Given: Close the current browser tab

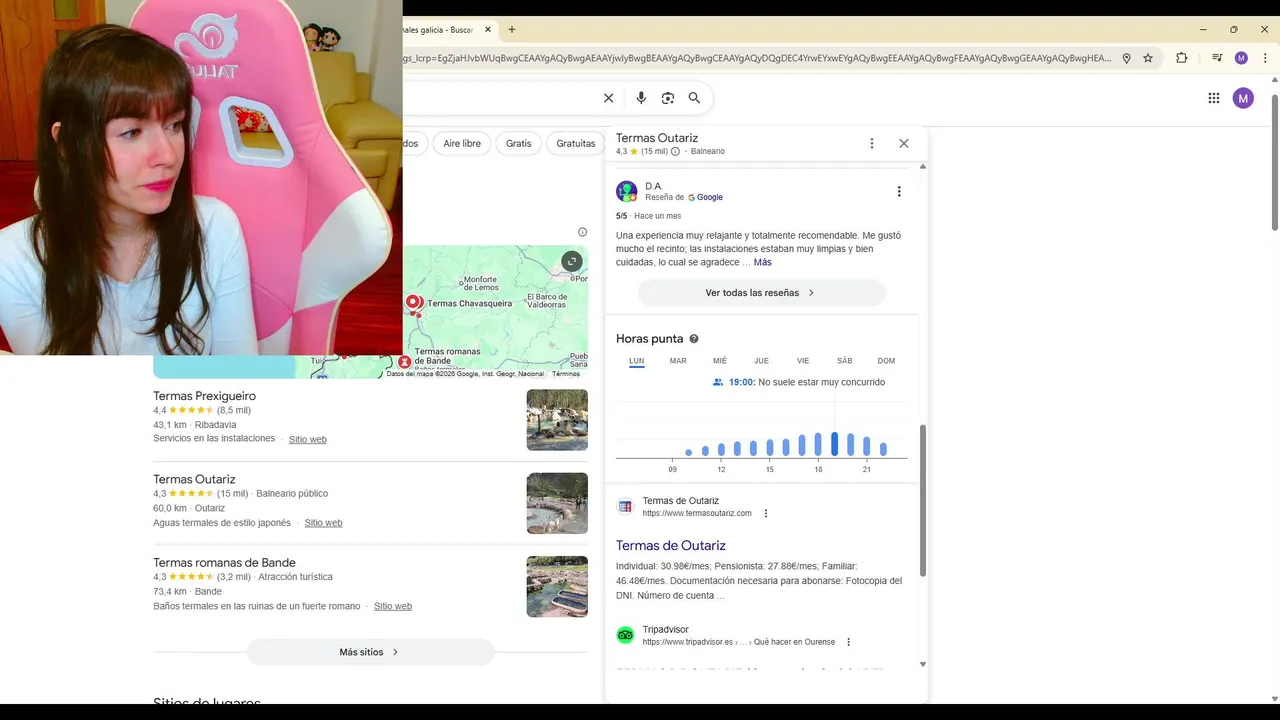Looking at the screenshot, I should [x=488, y=29].
